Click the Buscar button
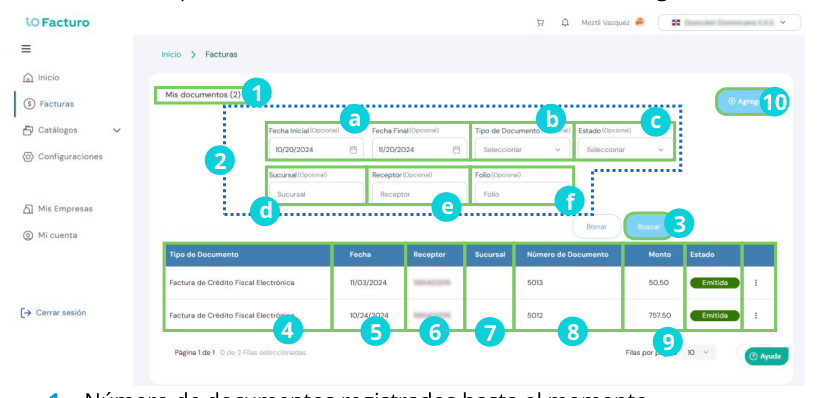The image size is (817, 398). point(649,227)
